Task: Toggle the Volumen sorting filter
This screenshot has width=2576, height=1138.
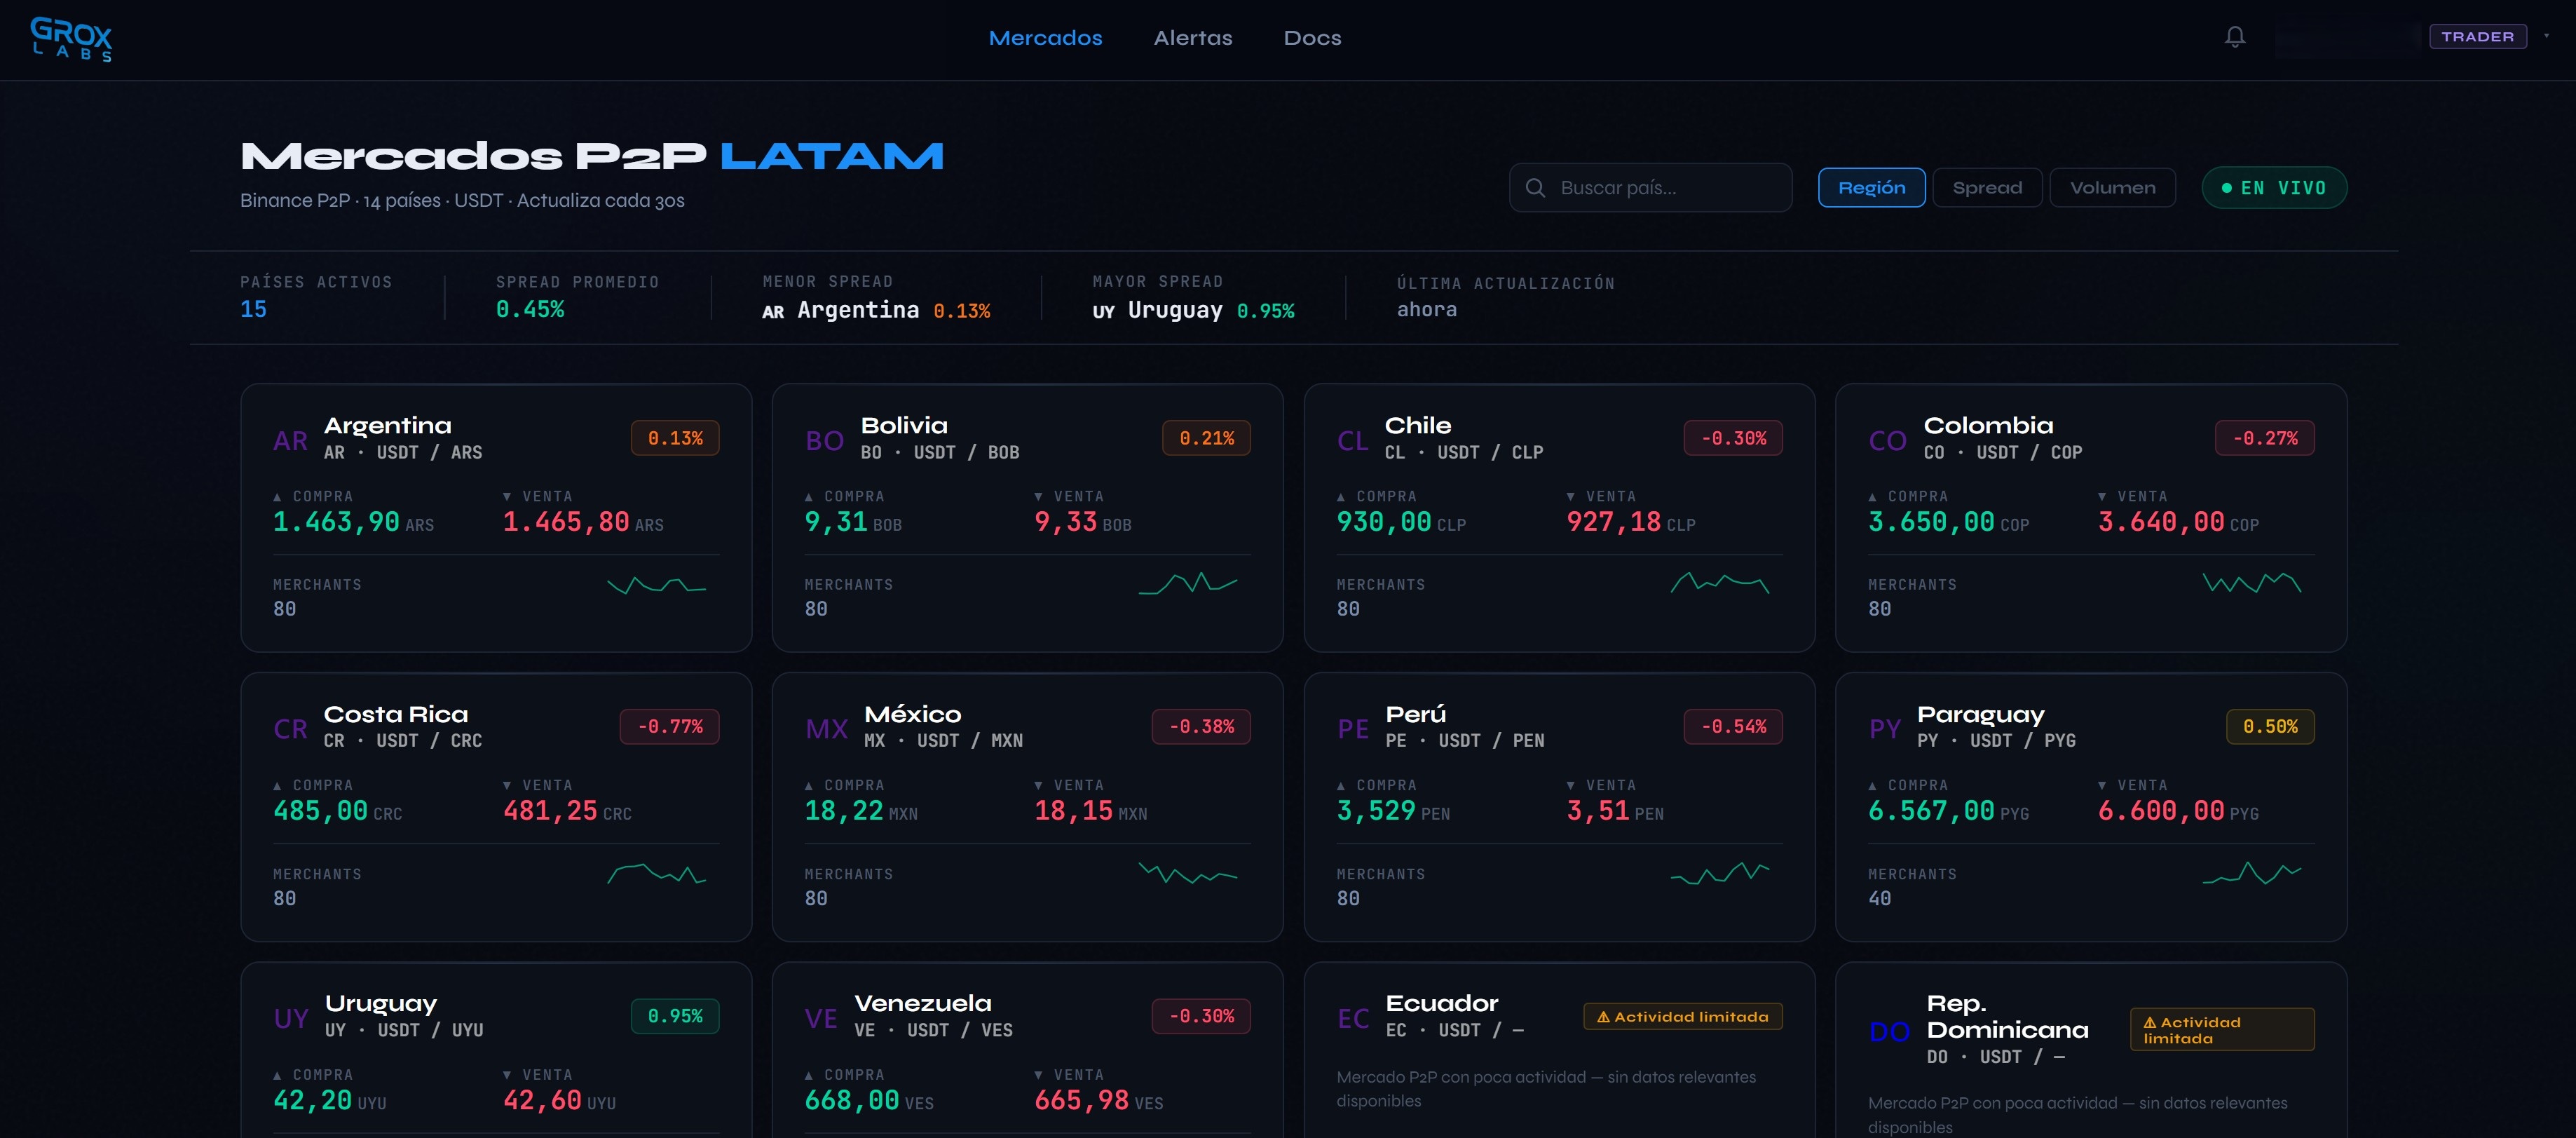Action: [2112, 187]
